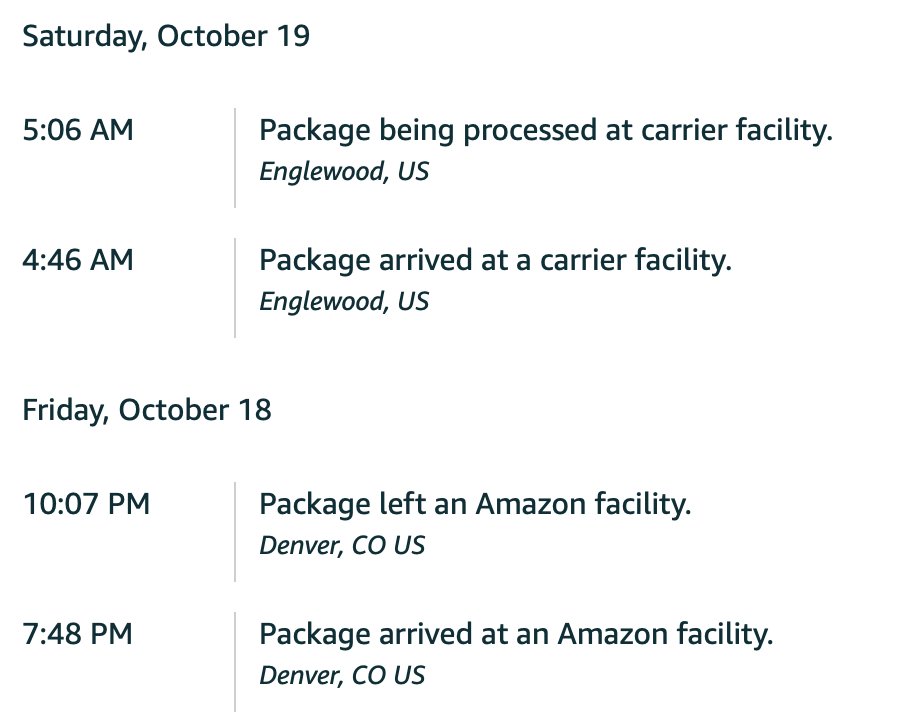Image resolution: width=920 pixels, height=716 pixels.
Task: Click the 5:06 AM timestamp
Action: tap(78, 130)
